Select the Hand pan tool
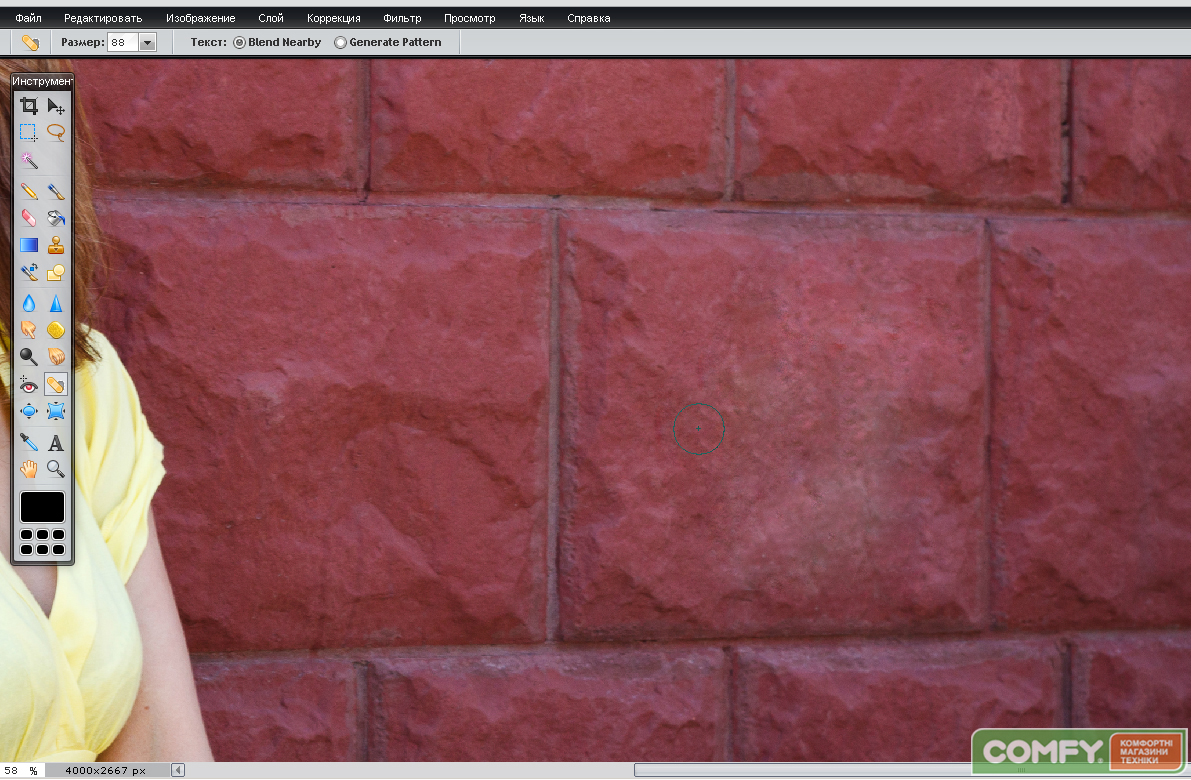1191x780 pixels. 29,469
